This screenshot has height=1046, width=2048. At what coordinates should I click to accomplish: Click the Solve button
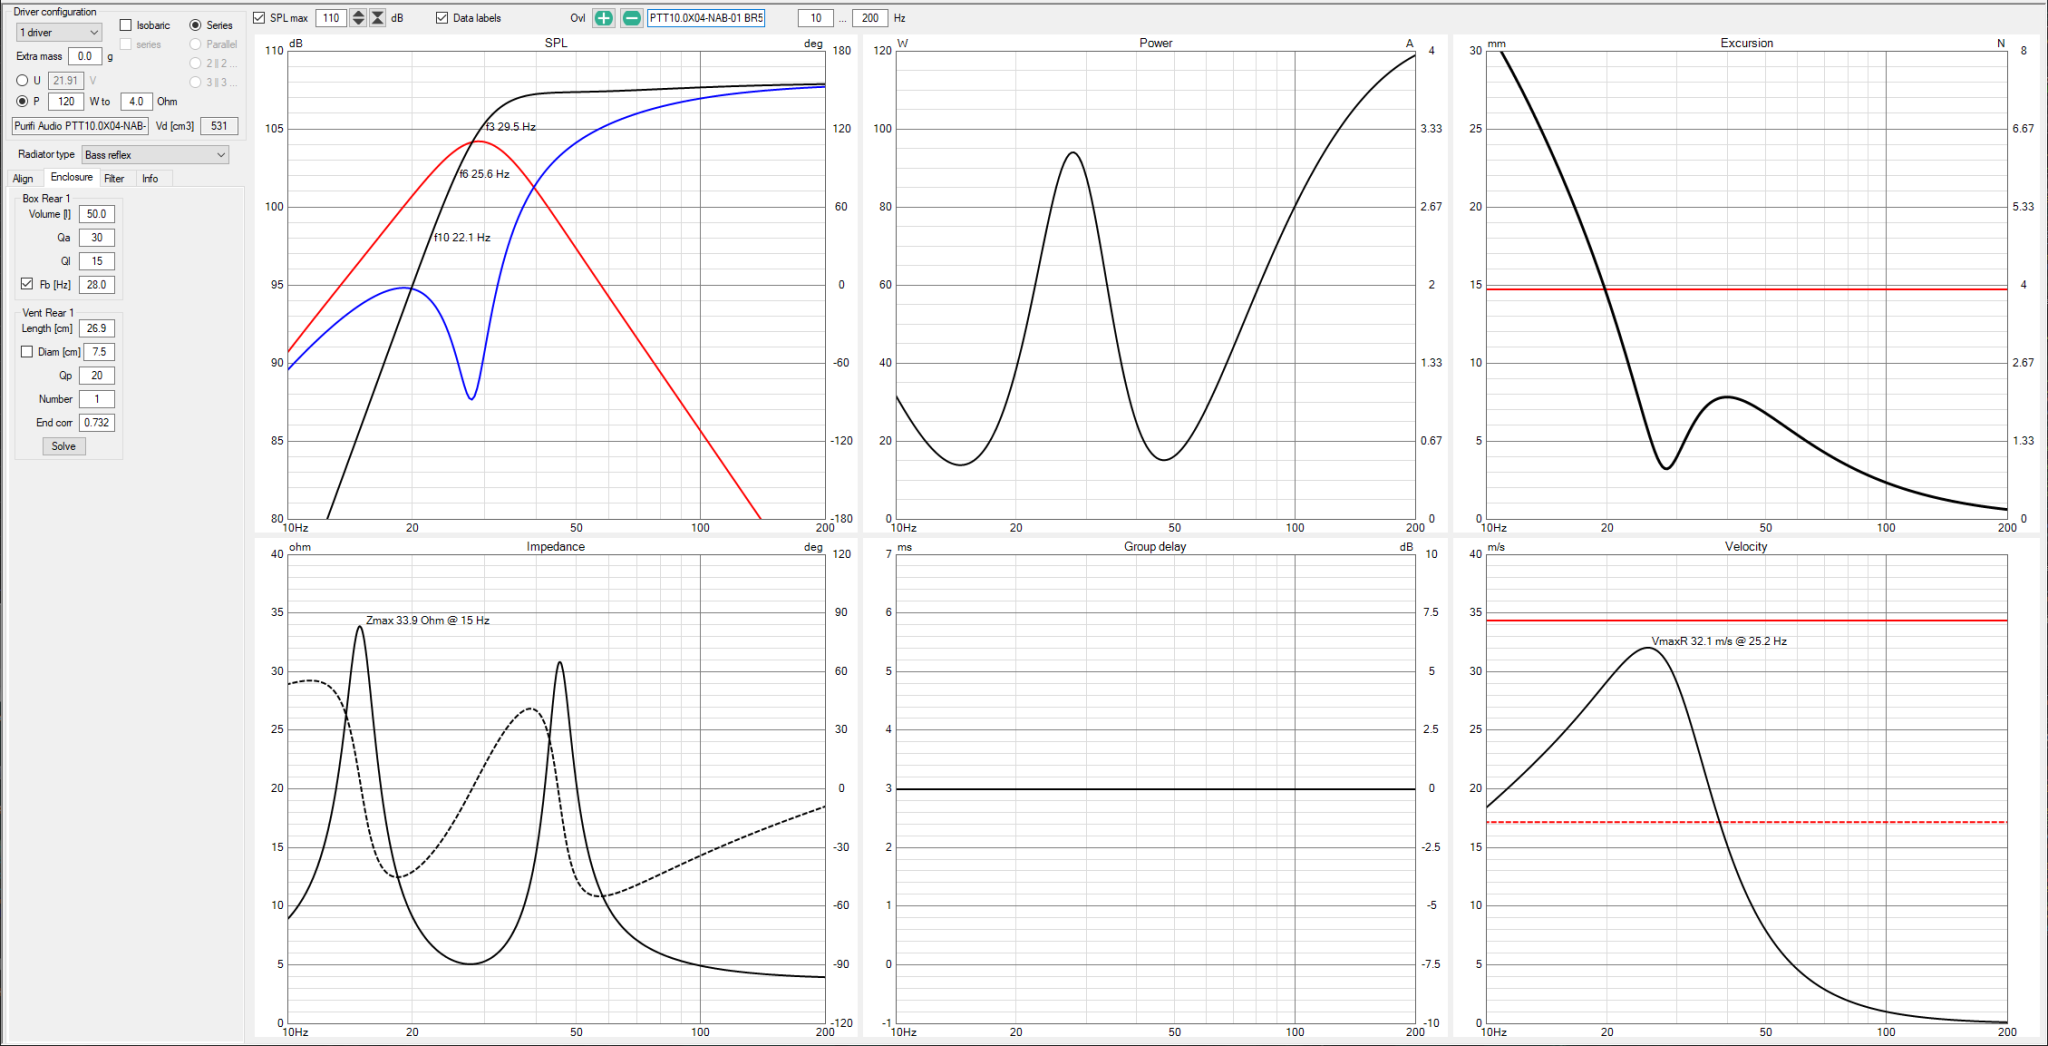pyautogui.click(x=64, y=446)
